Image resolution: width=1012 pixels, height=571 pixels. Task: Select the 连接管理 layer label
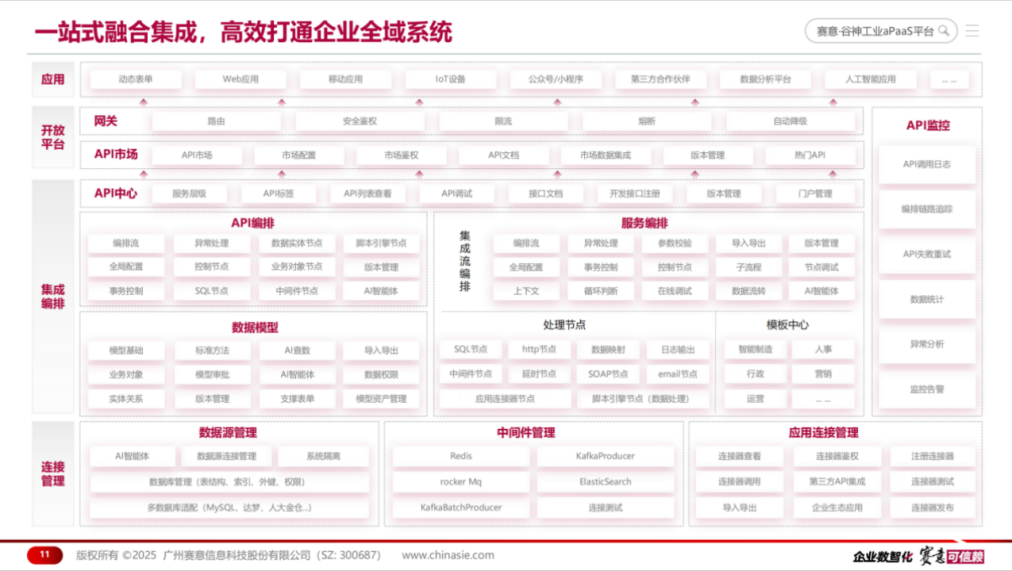click(53, 473)
